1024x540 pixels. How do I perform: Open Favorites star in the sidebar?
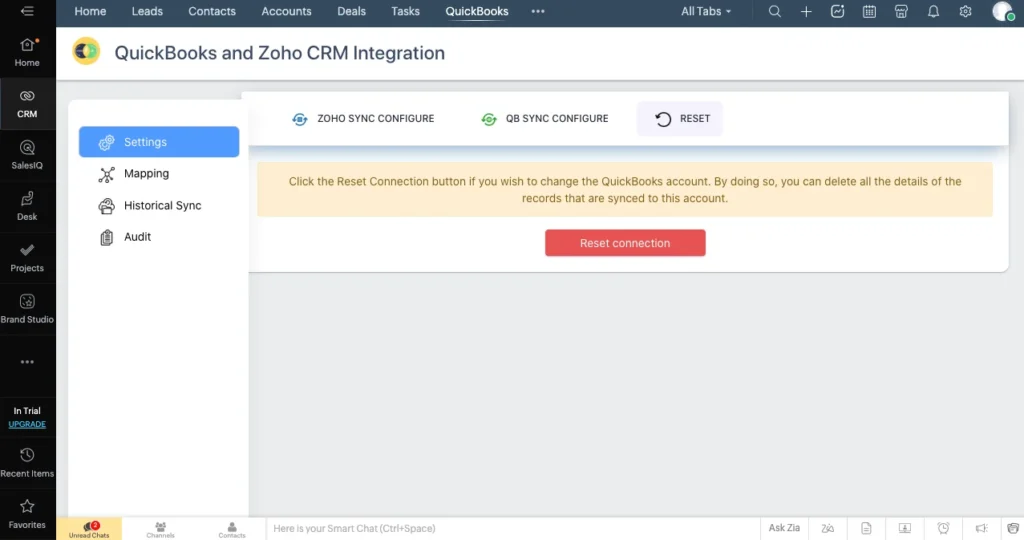27,515
